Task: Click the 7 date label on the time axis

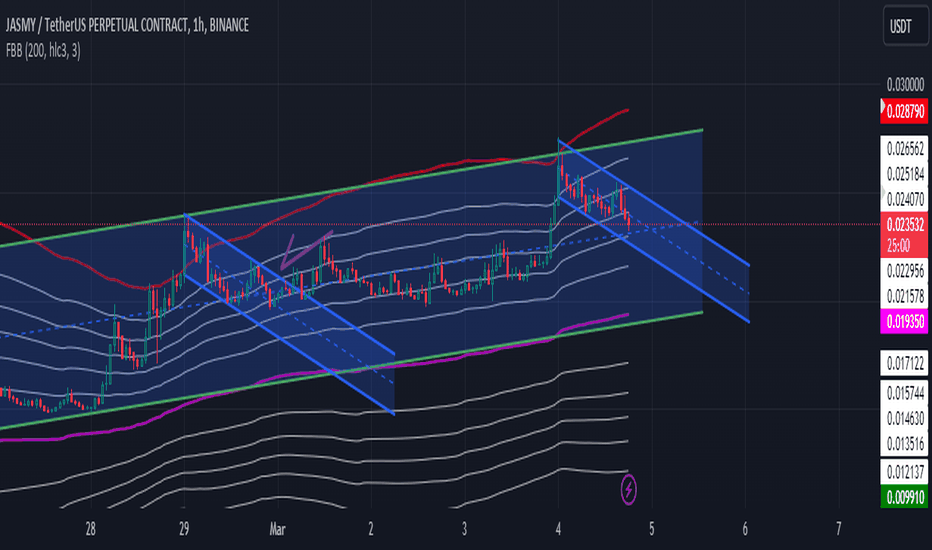Action: point(839,529)
